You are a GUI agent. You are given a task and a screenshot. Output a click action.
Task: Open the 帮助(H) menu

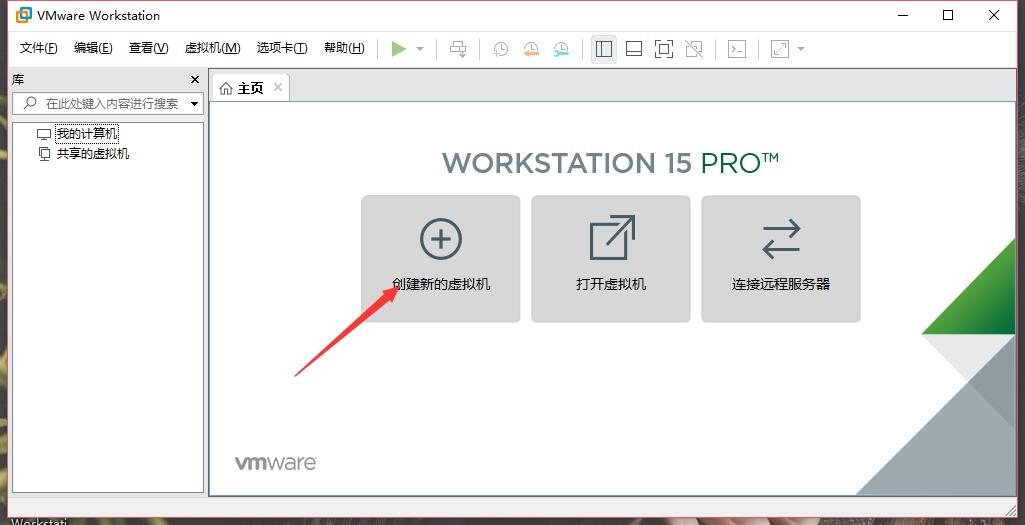point(344,48)
